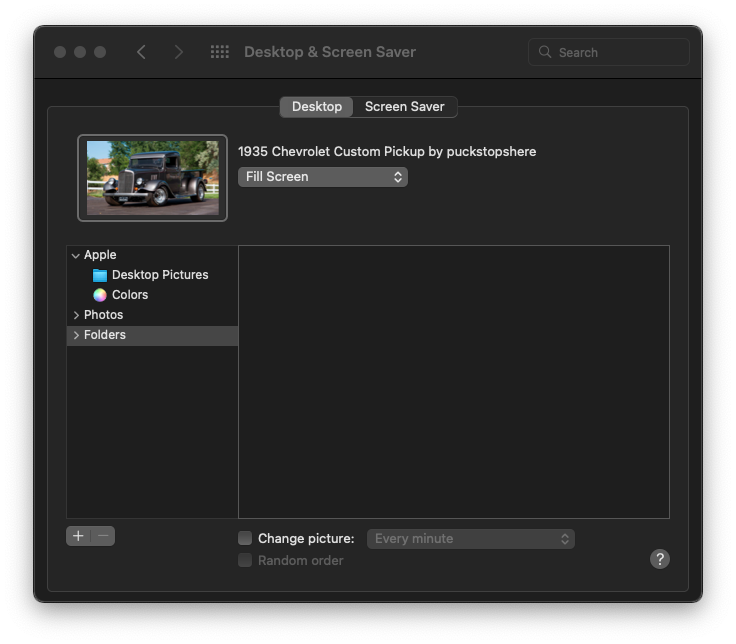Image resolution: width=736 pixels, height=644 pixels.
Task: Show all preferences grid icon
Action: 220,52
